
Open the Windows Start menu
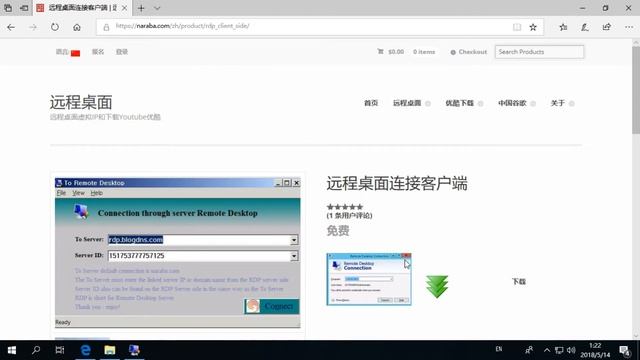(x=11, y=350)
